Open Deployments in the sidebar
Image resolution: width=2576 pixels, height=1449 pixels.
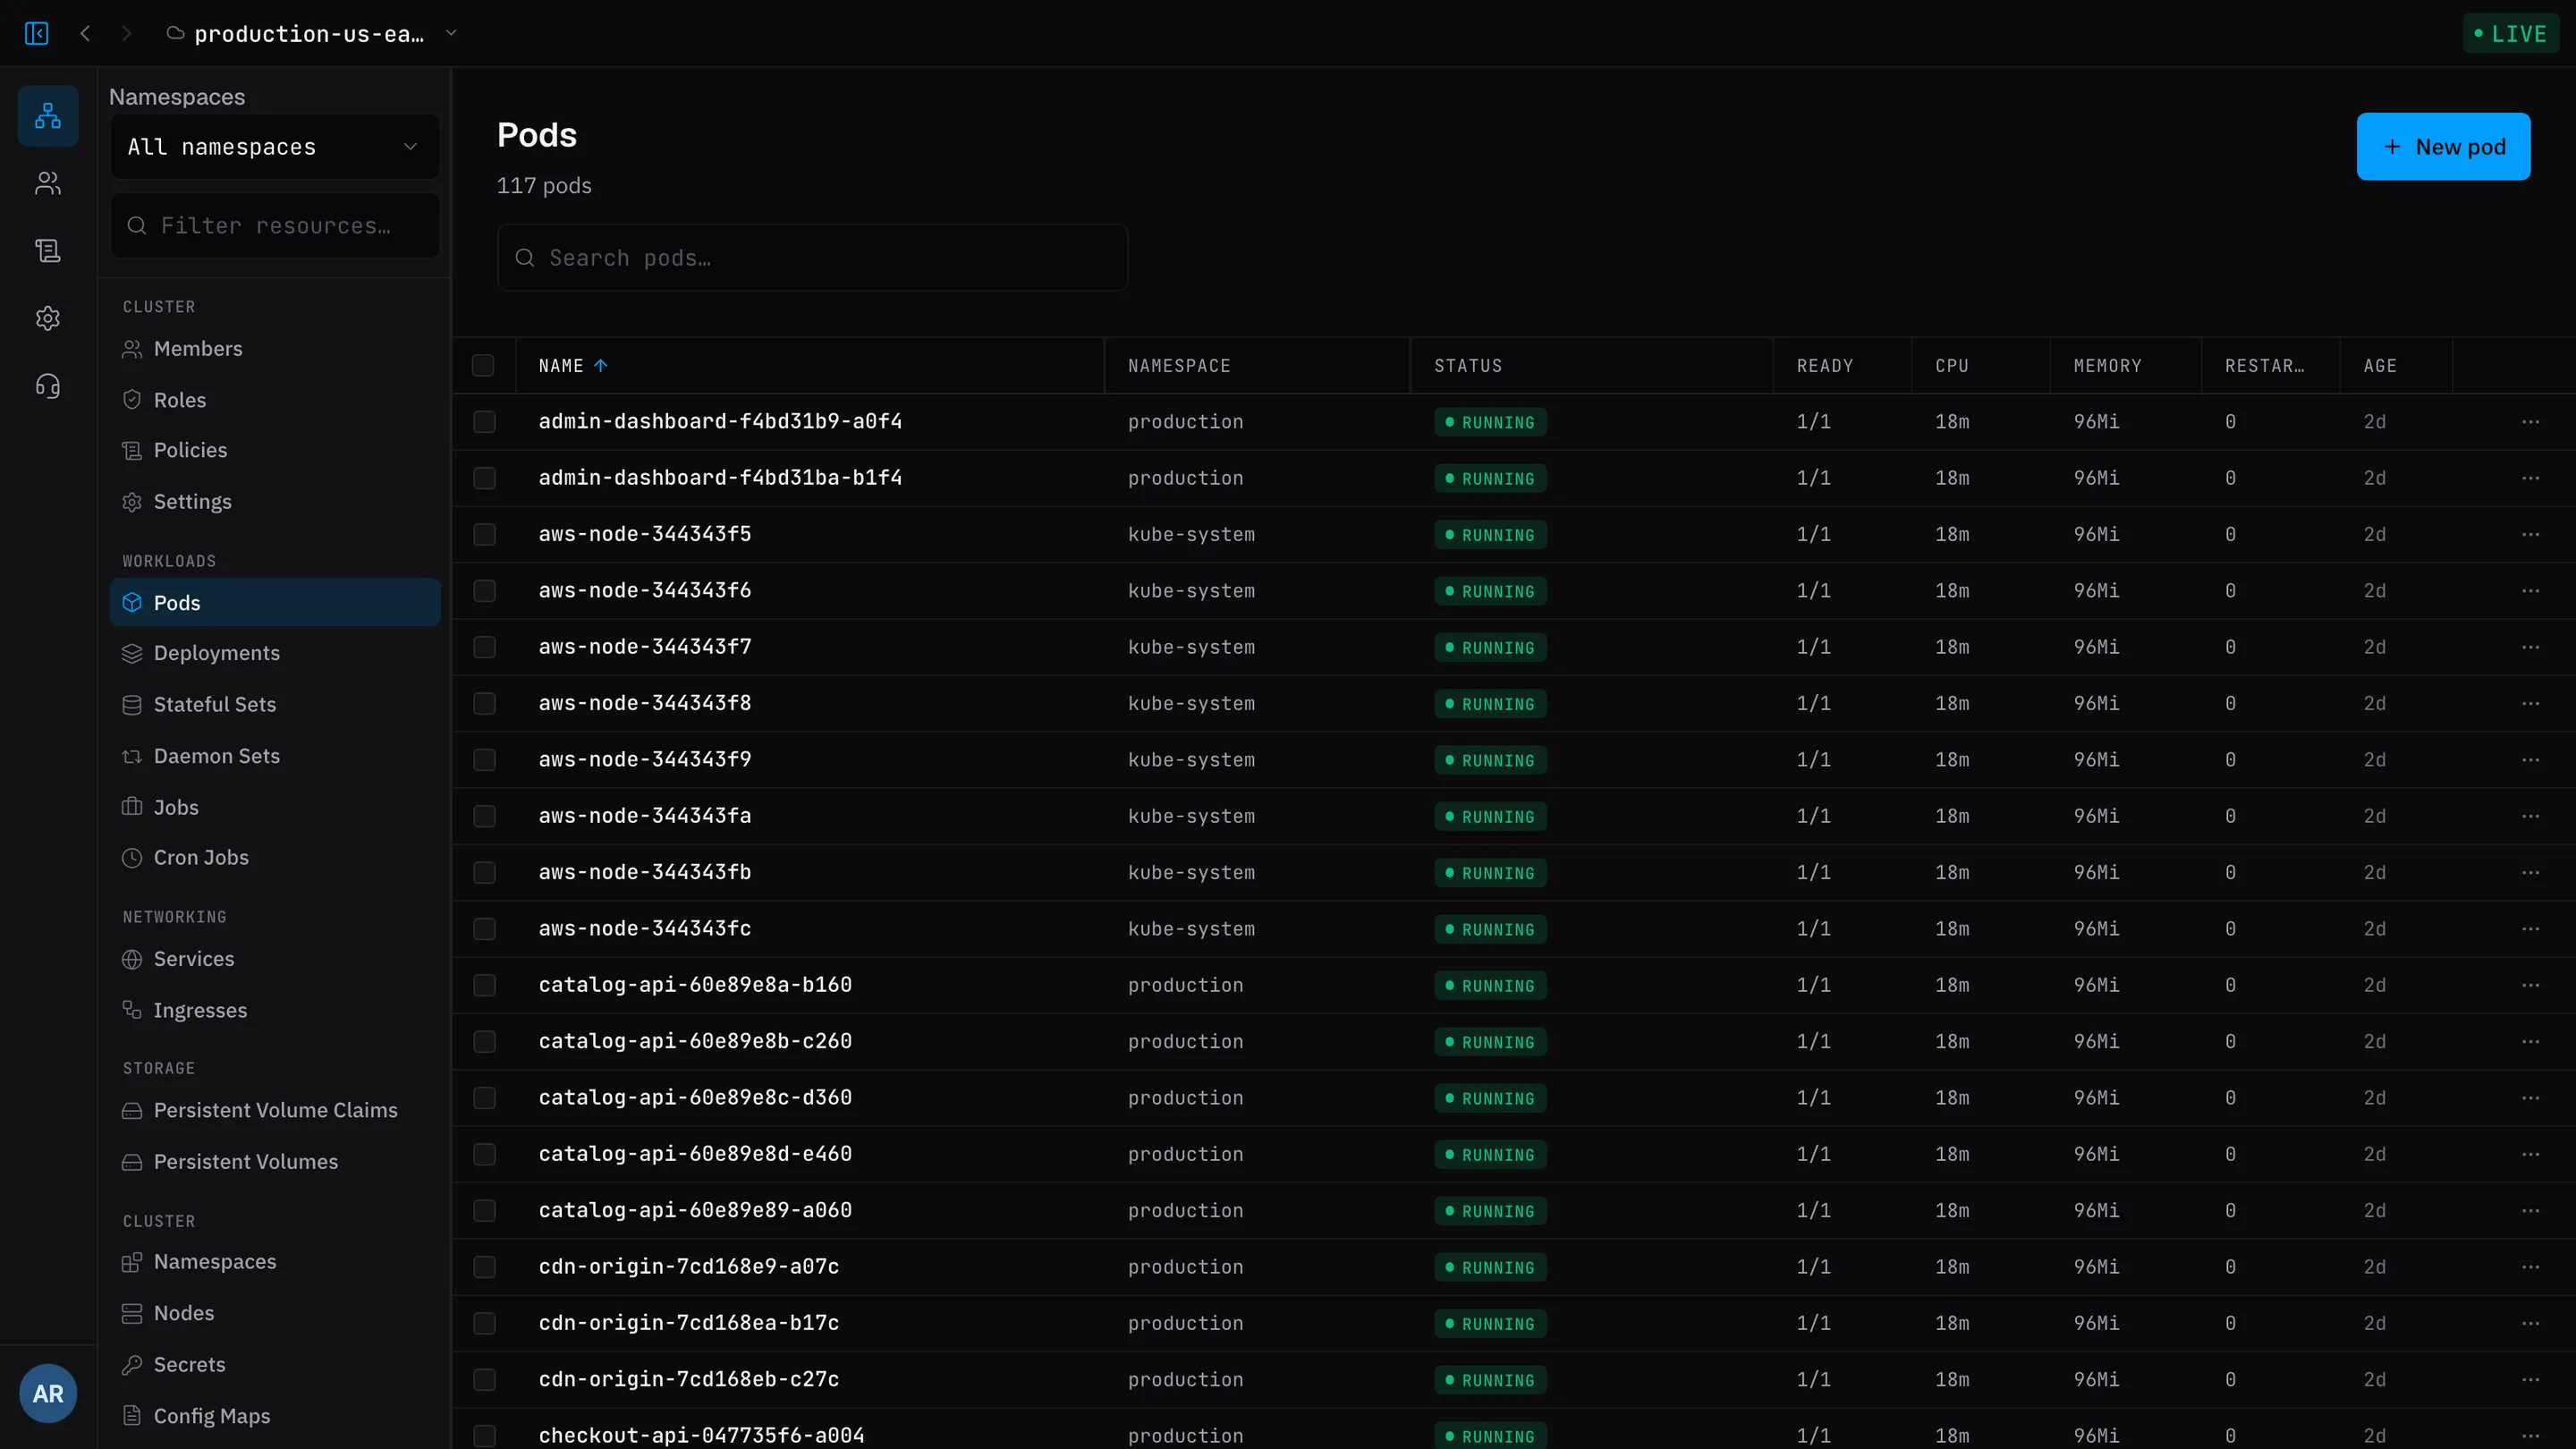[275, 653]
